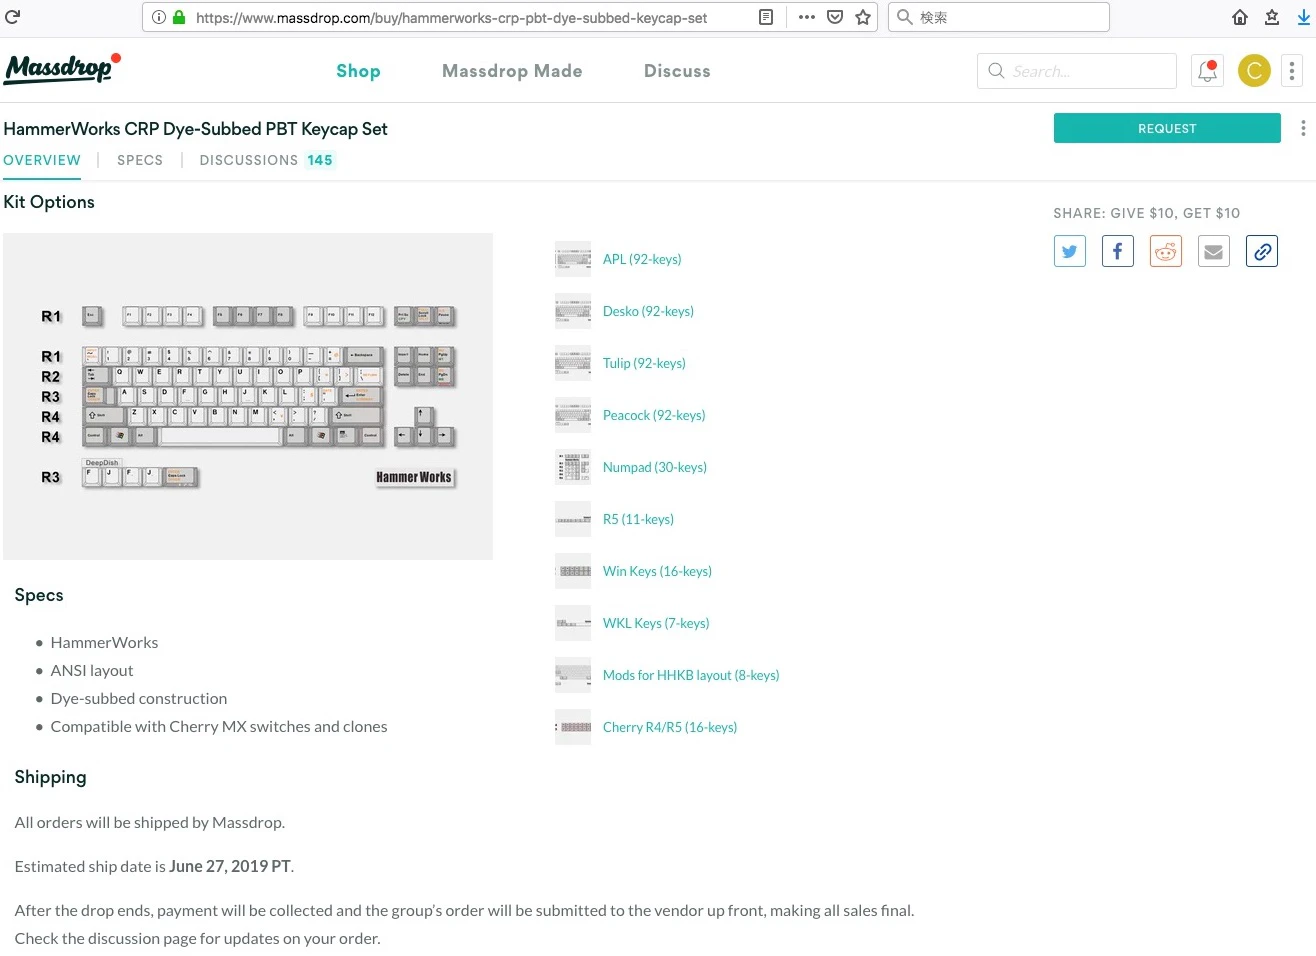Share the drop on Twitter
1316x956 pixels.
pyautogui.click(x=1070, y=251)
